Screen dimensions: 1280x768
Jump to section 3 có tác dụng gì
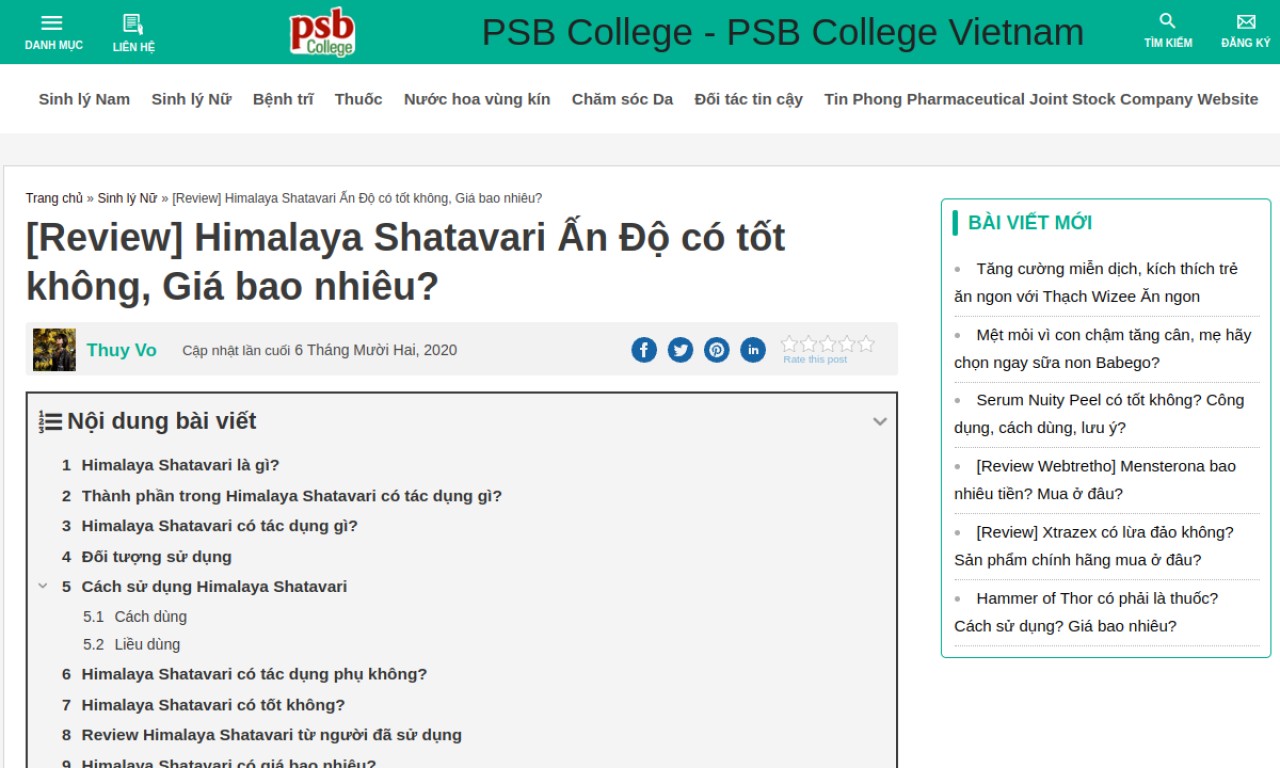coord(219,526)
